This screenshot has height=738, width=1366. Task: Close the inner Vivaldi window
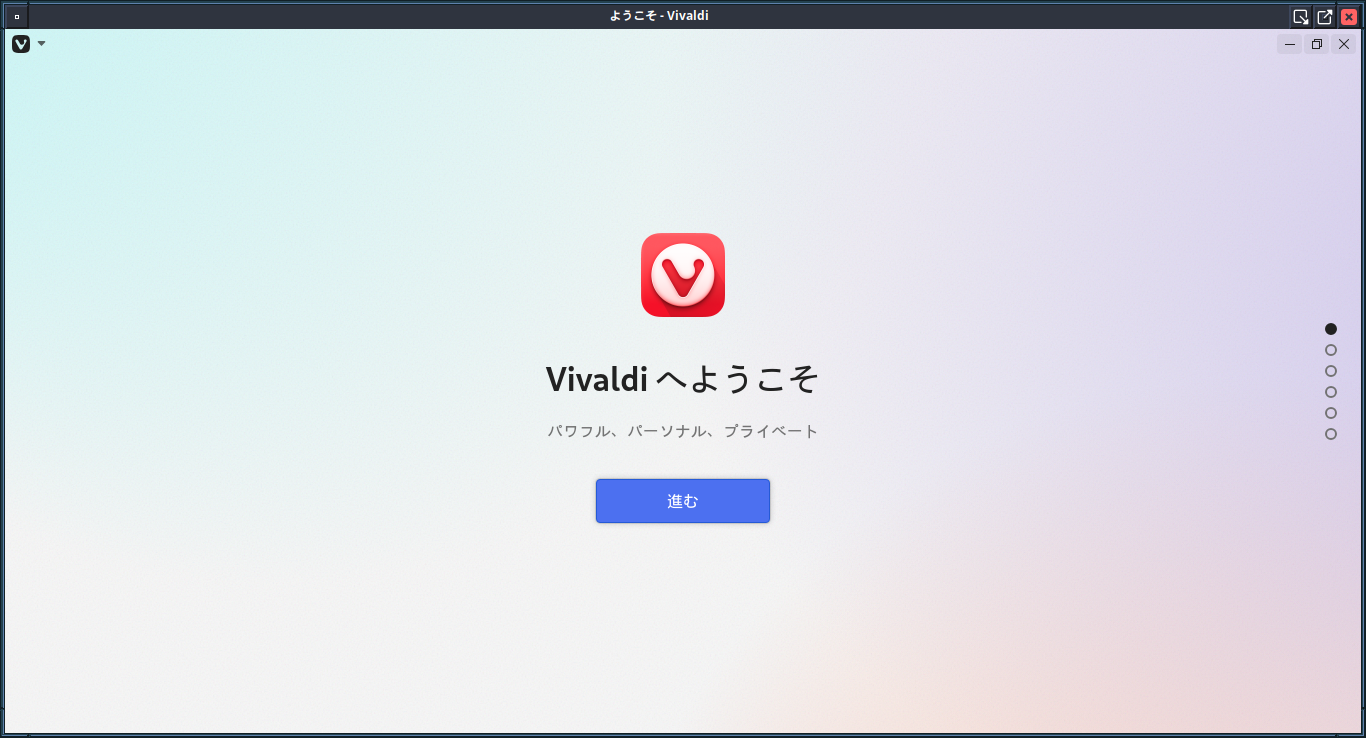[1344, 44]
